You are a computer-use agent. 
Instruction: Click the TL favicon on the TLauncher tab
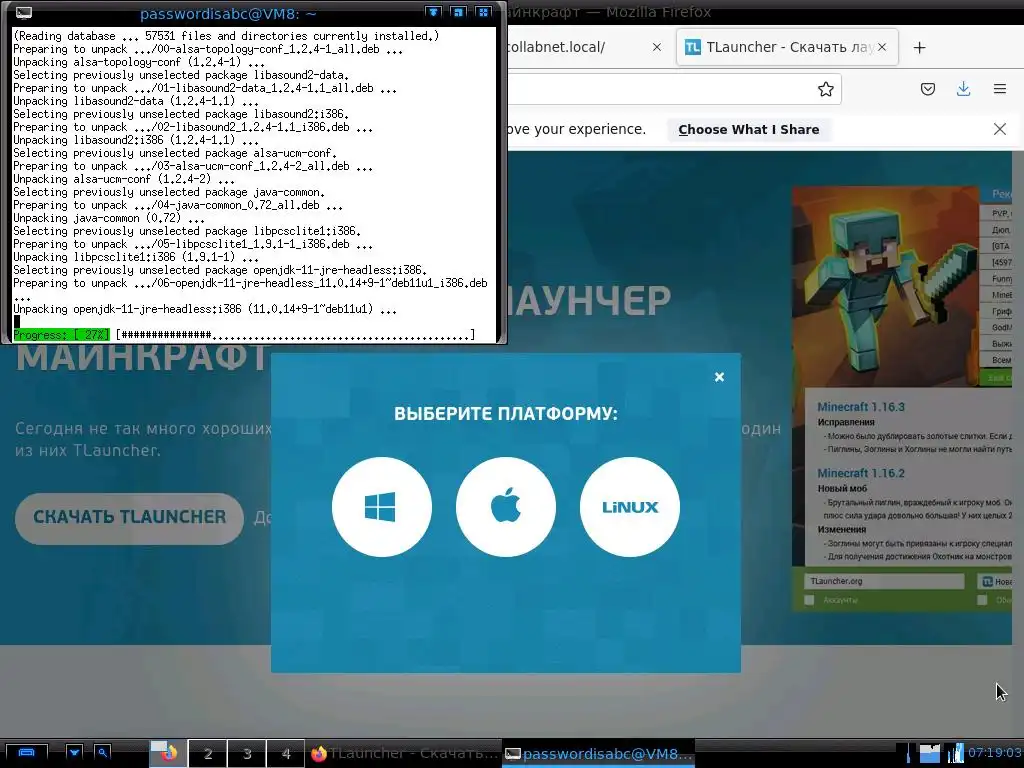pyautogui.click(x=693, y=47)
